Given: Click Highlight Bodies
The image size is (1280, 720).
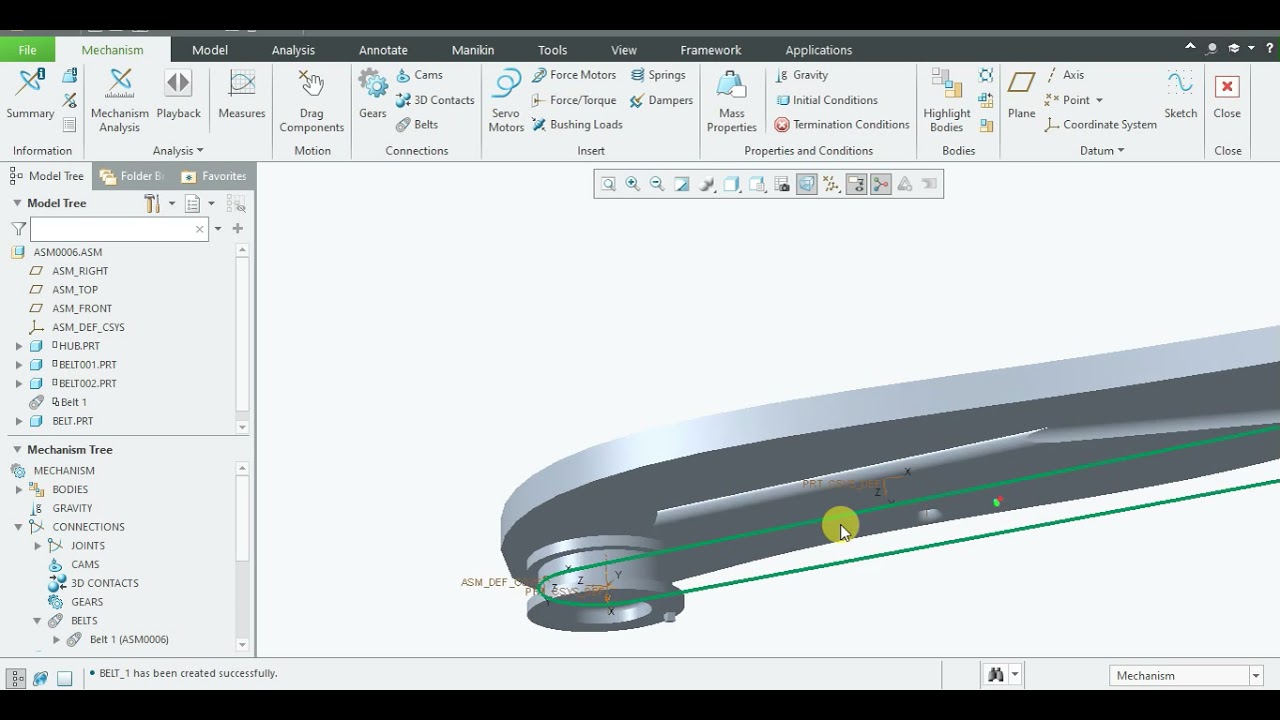Looking at the screenshot, I should click(946, 100).
